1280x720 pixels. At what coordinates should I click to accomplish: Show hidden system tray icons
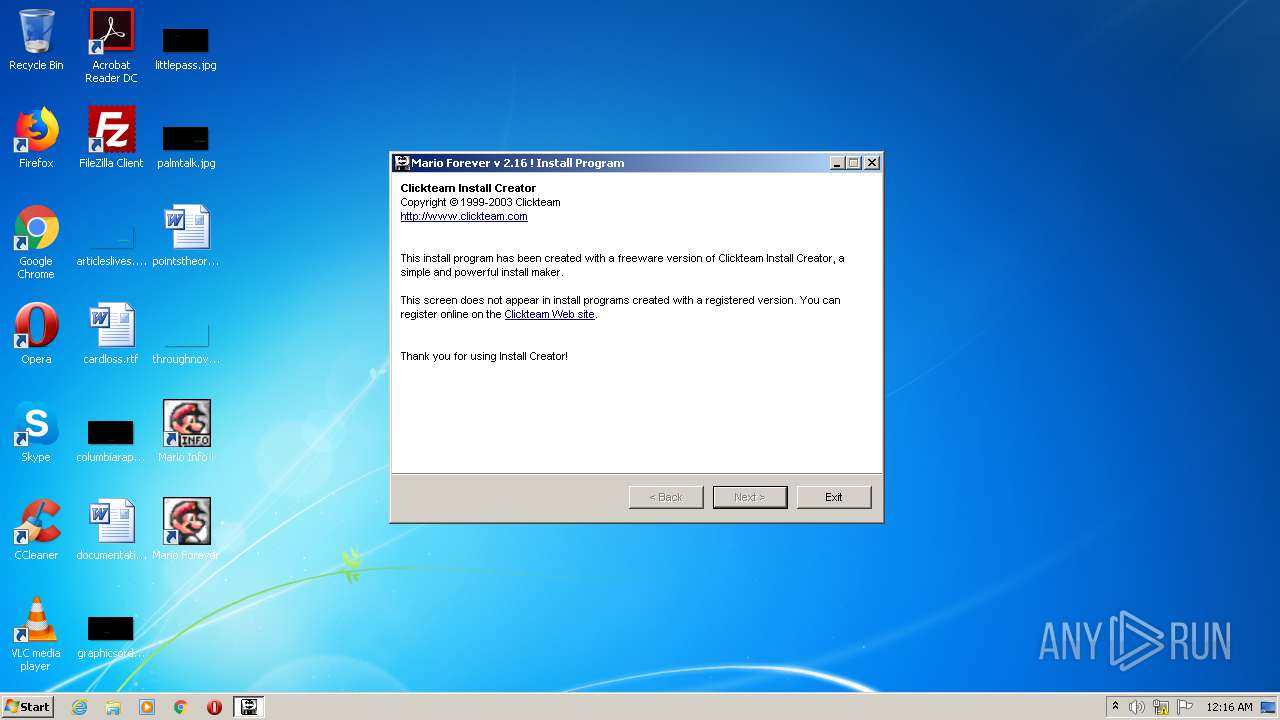tap(1115, 706)
